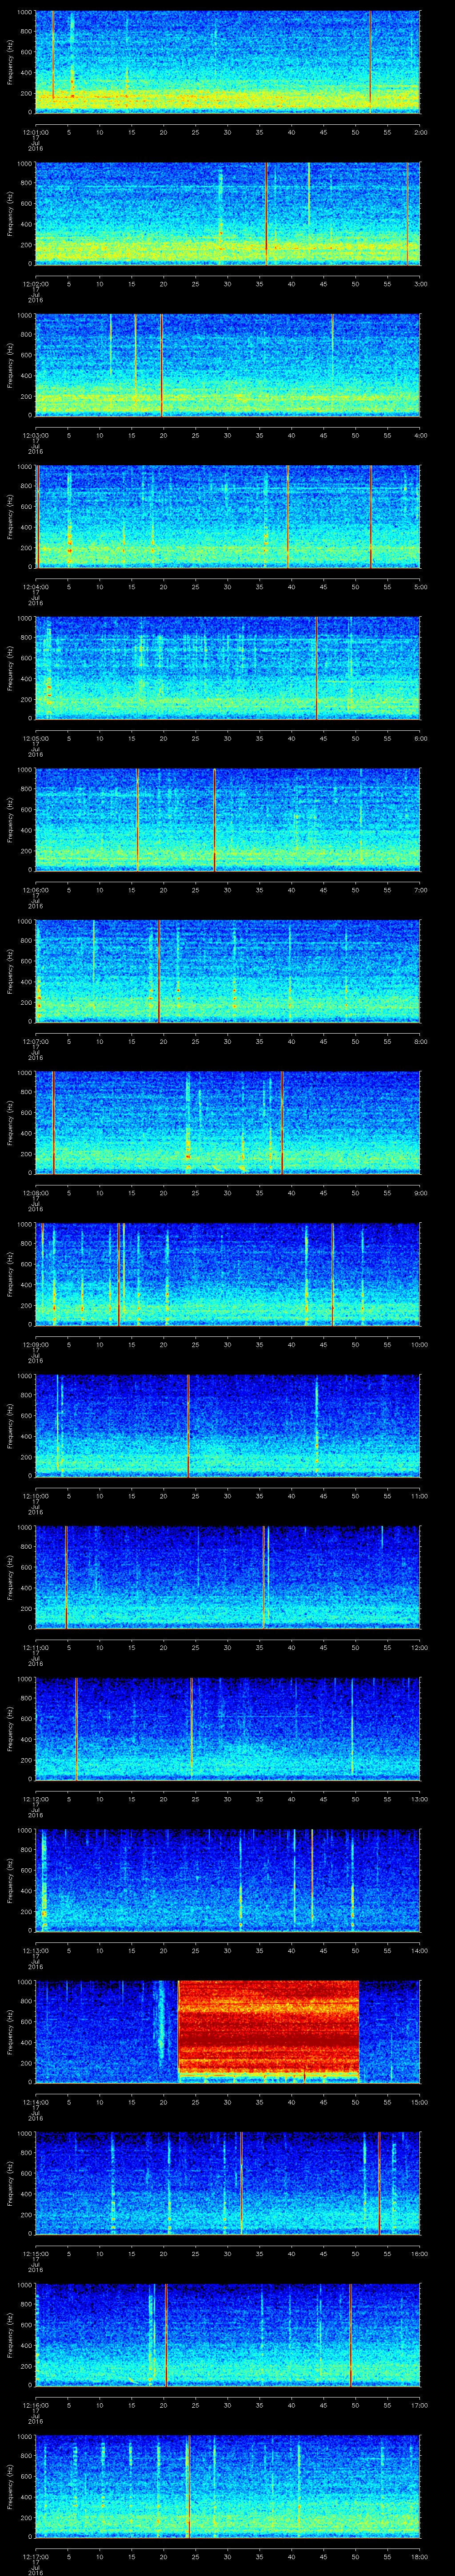The height and width of the screenshot is (2576, 455).
Task: Click the 12:03:00 start time label
Action: pos(36,435)
